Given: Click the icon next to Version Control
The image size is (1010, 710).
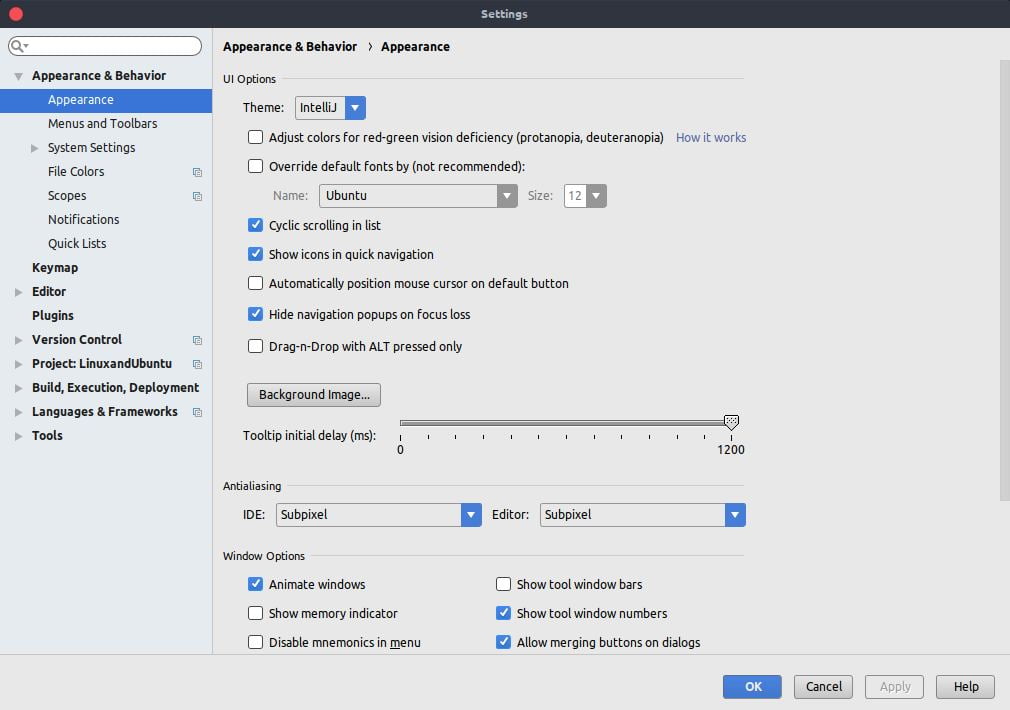Looking at the screenshot, I should pyautogui.click(x=197, y=339).
